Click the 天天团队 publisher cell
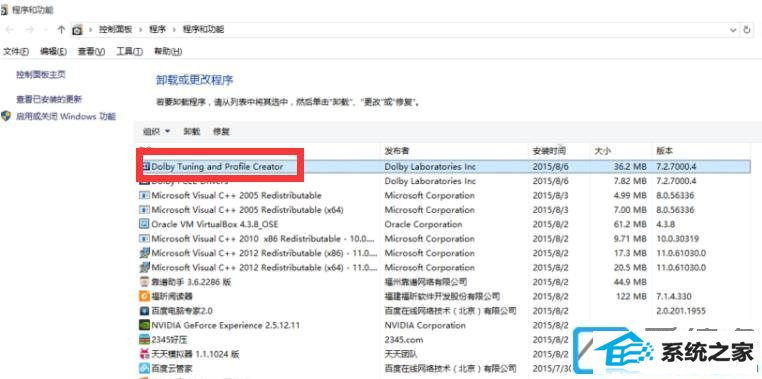 pyautogui.click(x=401, y=354)
